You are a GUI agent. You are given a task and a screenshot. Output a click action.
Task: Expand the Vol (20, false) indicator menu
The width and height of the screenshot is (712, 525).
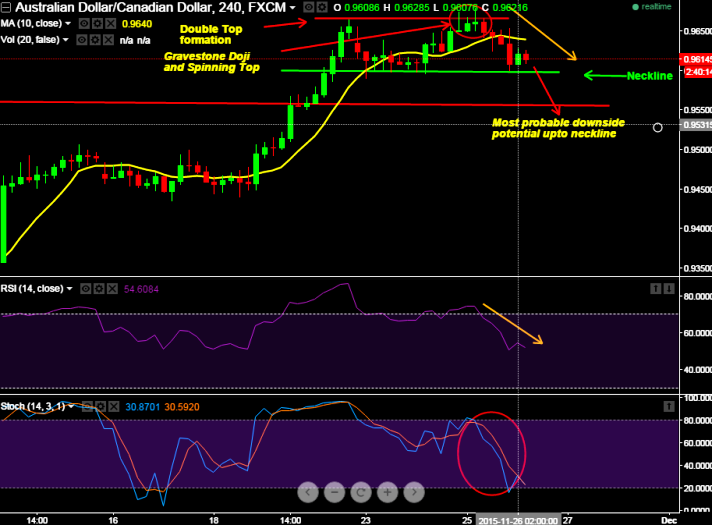[66, 40]
